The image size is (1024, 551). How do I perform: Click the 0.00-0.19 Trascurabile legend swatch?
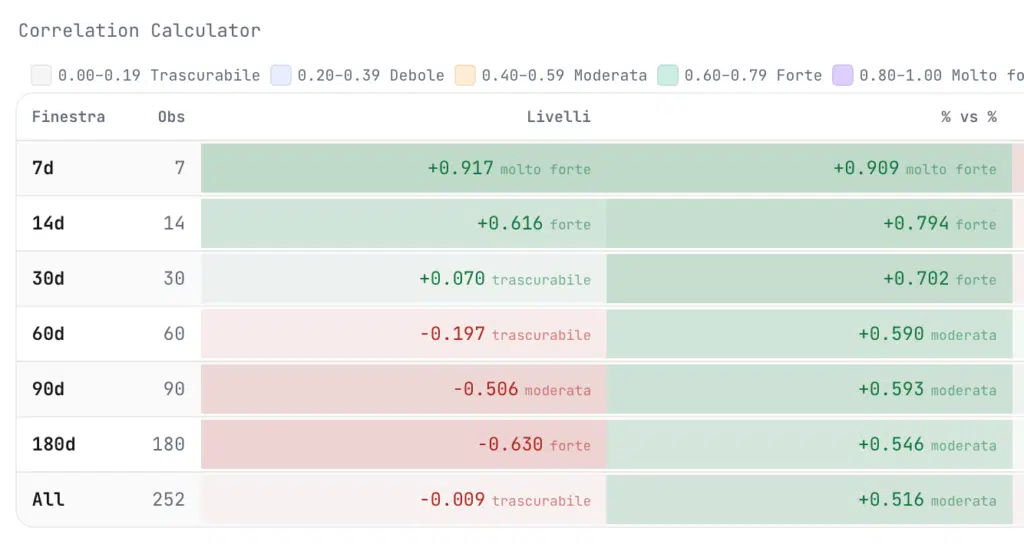pos(41,75)
